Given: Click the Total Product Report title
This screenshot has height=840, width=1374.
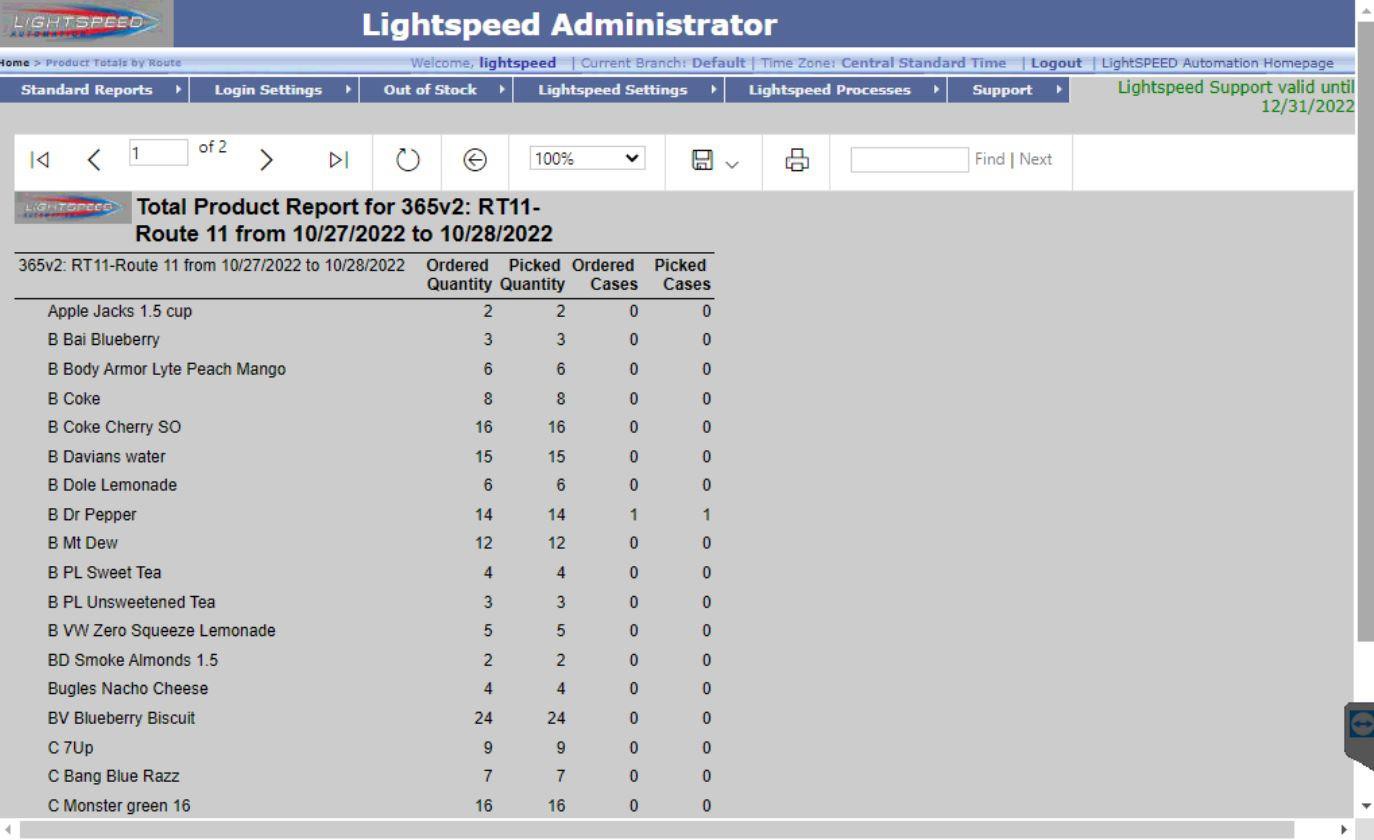Looking at the screenshot, I should click(344, 221).
